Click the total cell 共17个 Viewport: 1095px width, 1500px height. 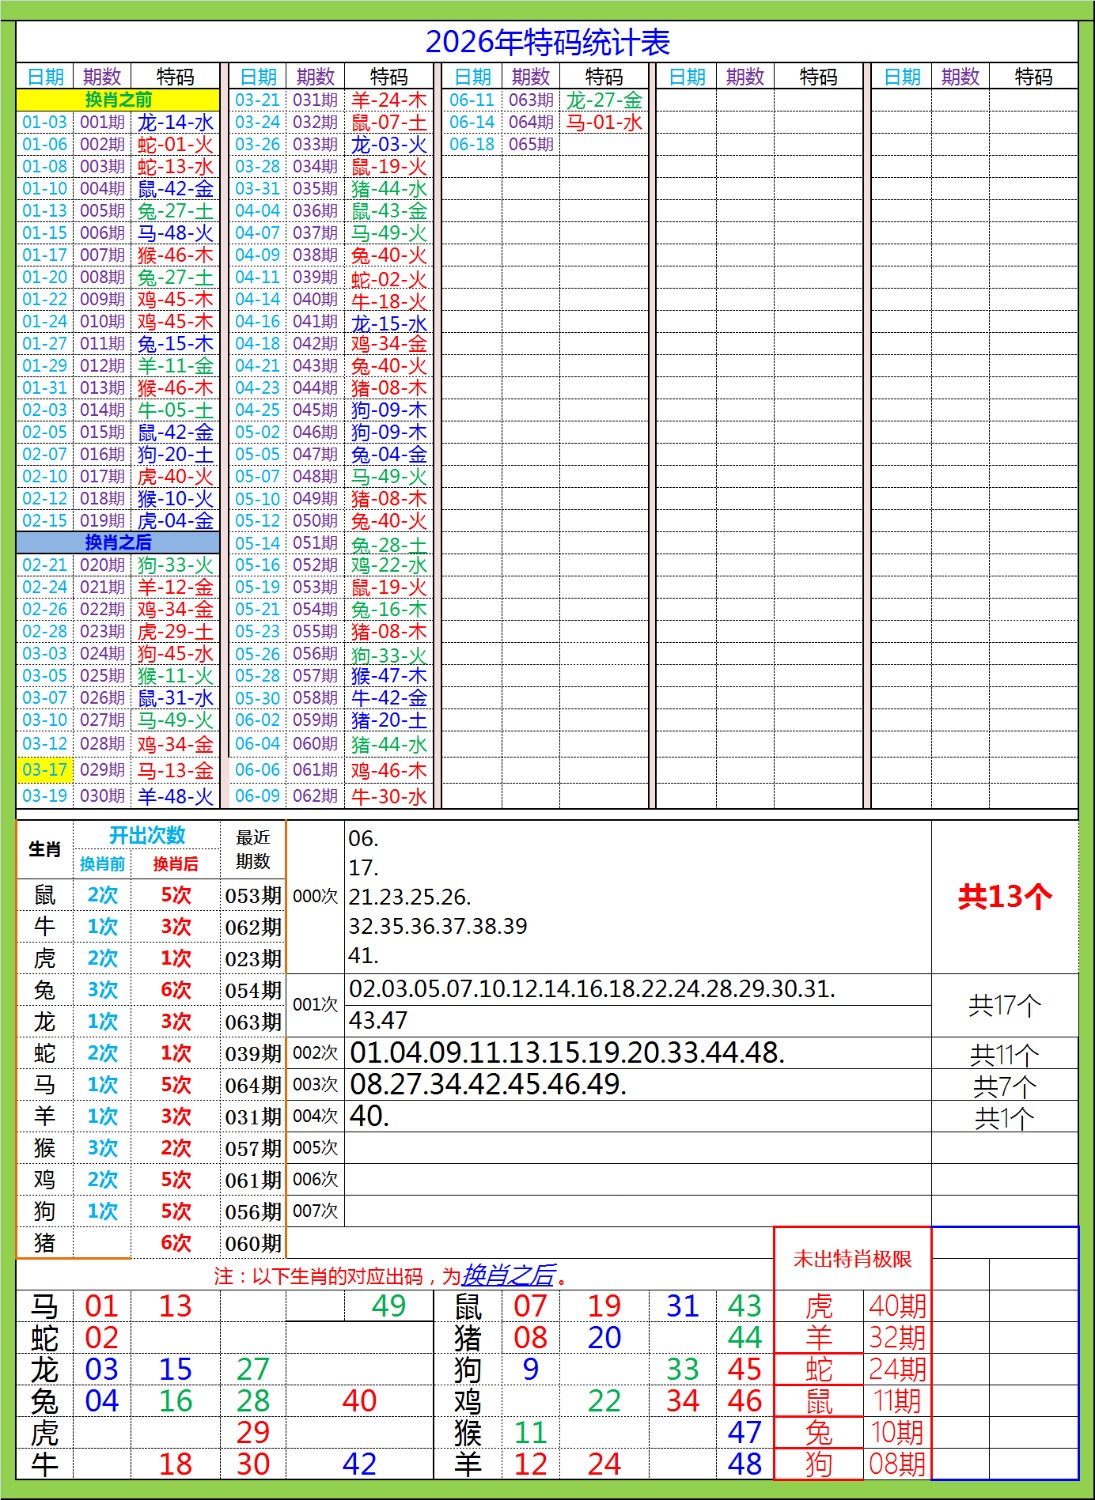(x=1005, y=1005)
